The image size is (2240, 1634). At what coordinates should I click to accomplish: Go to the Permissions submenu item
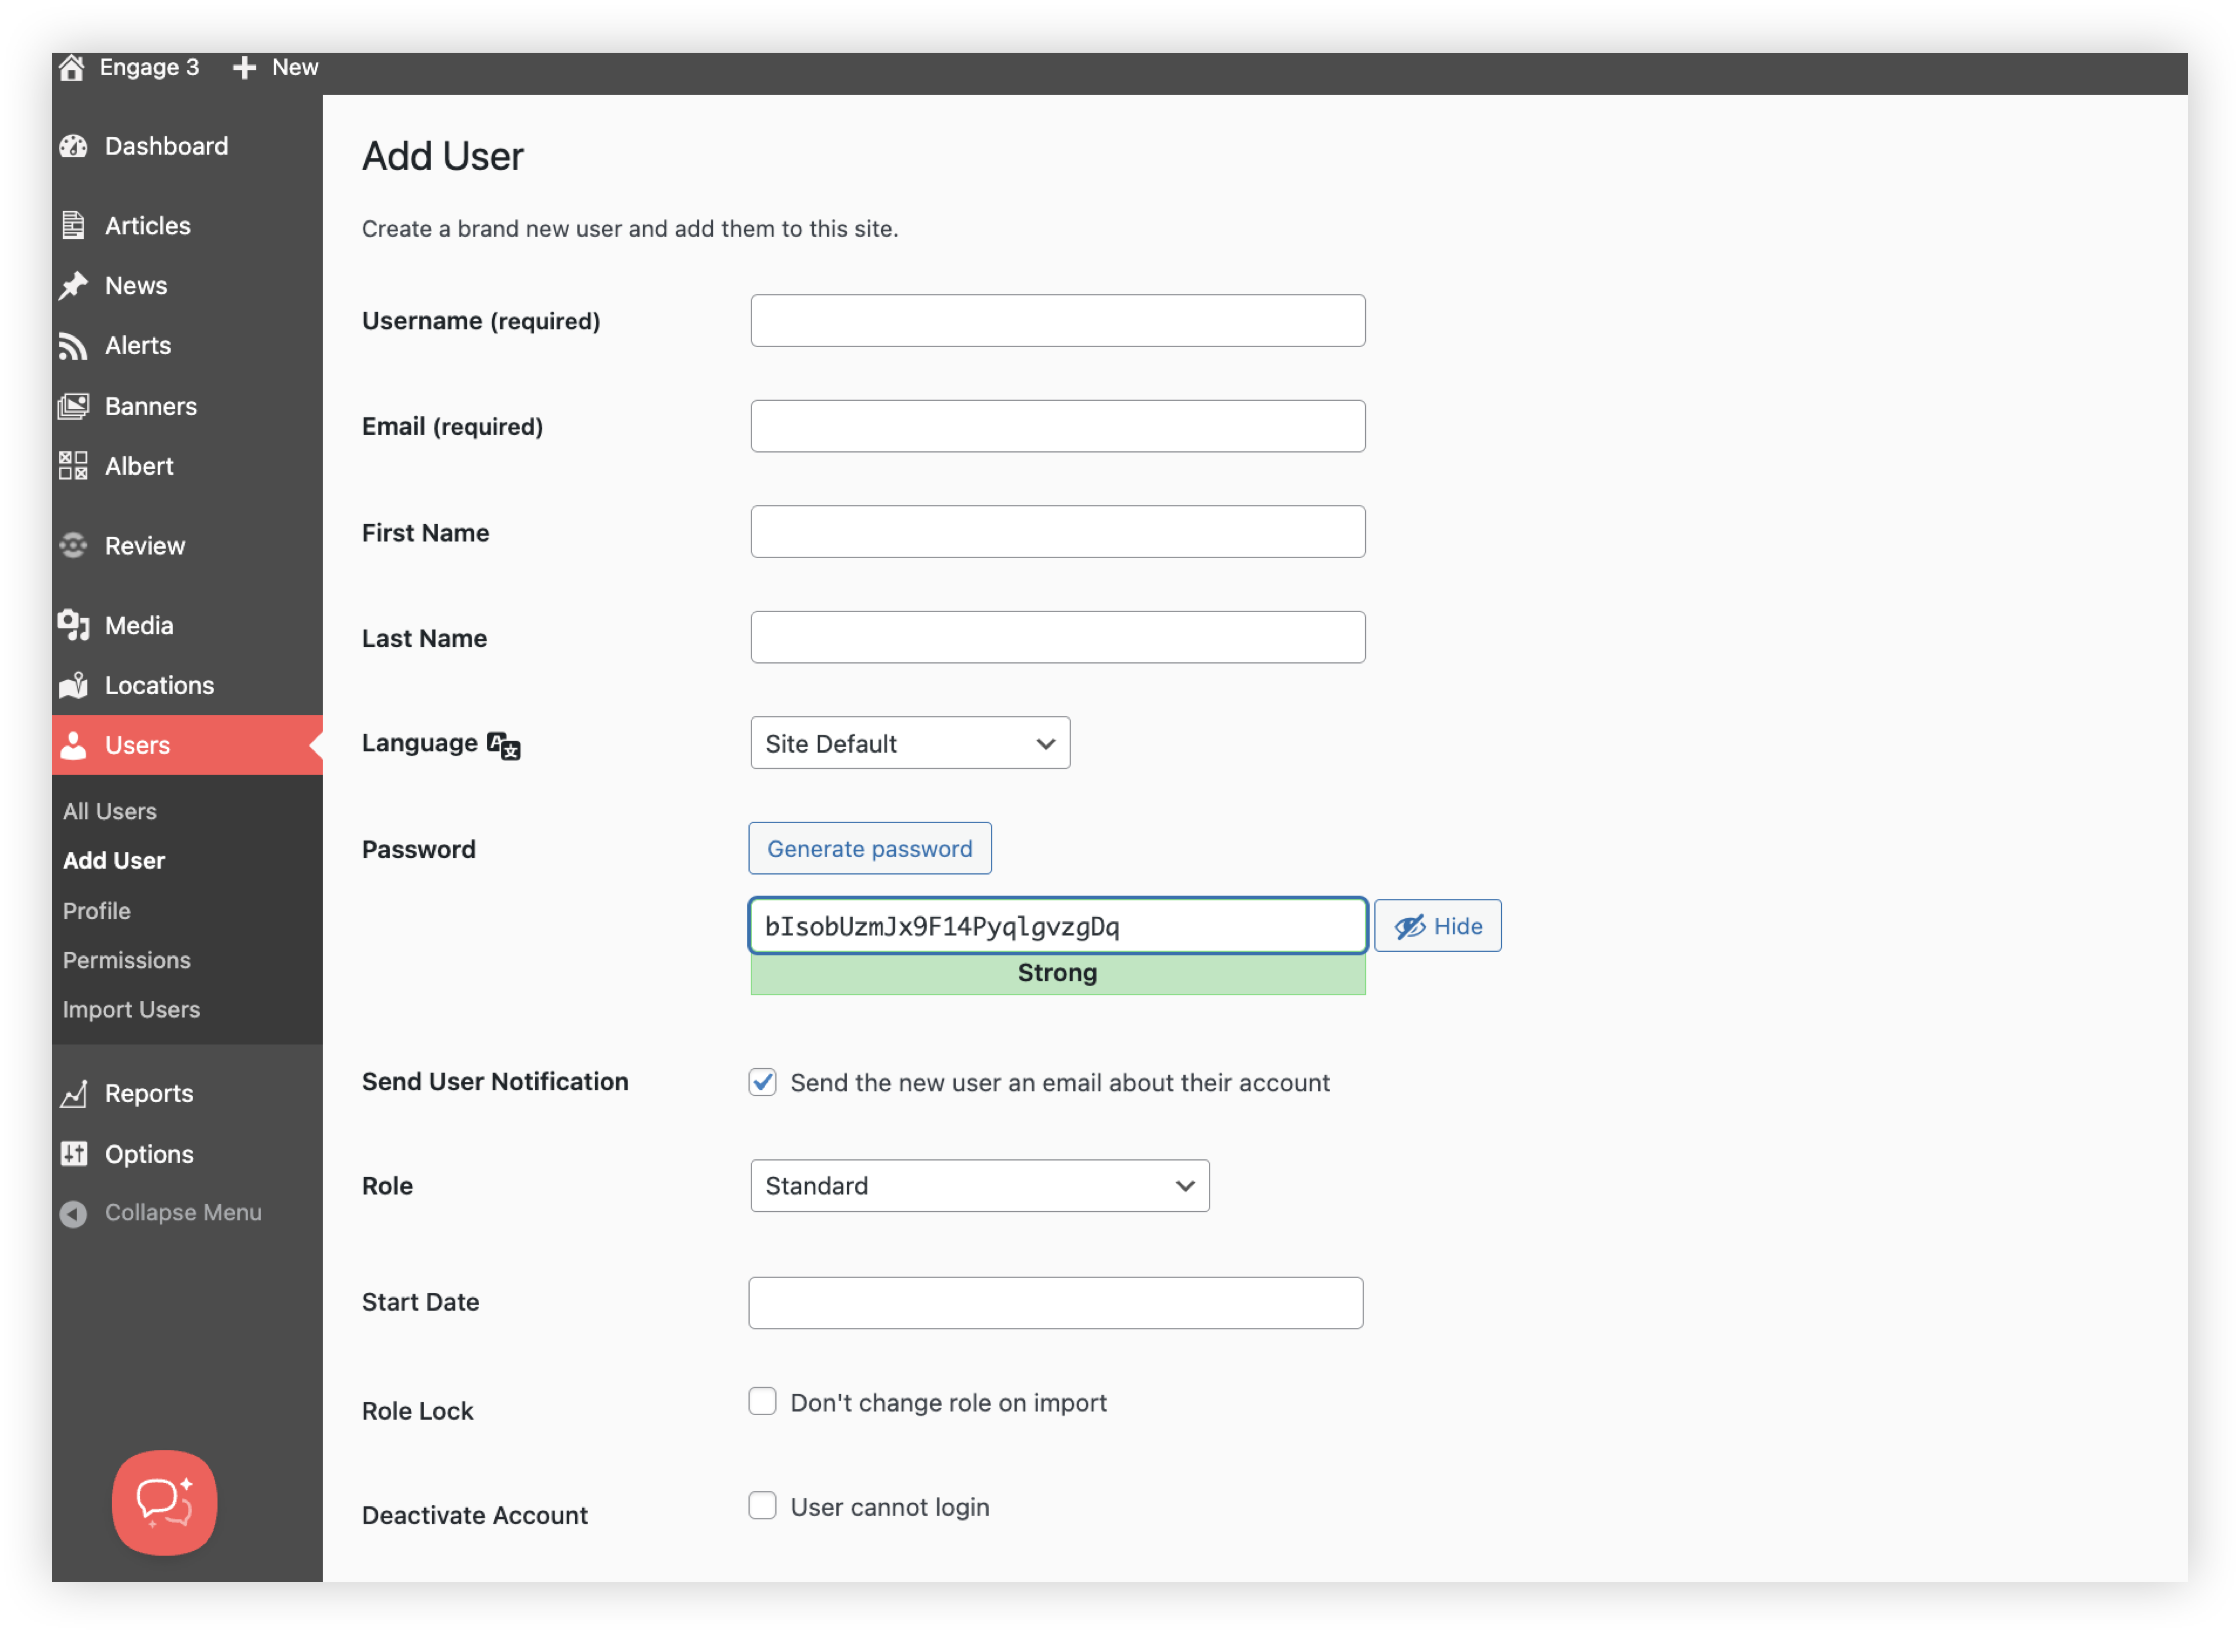(126, 960)
